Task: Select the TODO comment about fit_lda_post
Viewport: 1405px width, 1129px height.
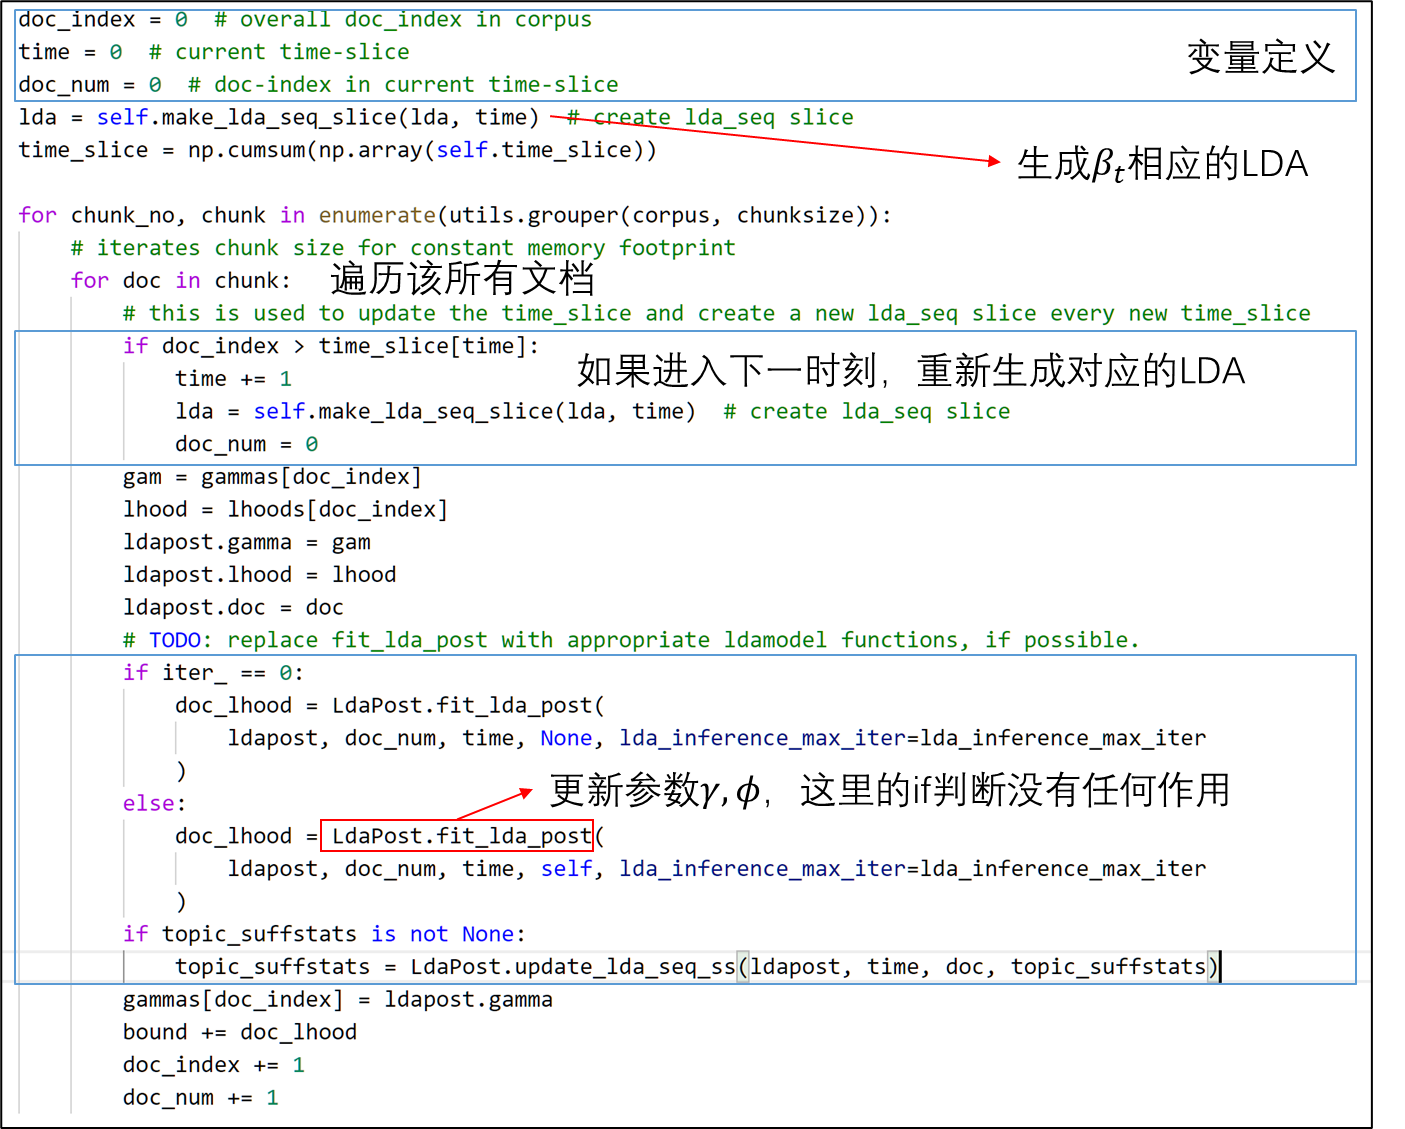Action: pyautogui.click(x=630, y=639)
